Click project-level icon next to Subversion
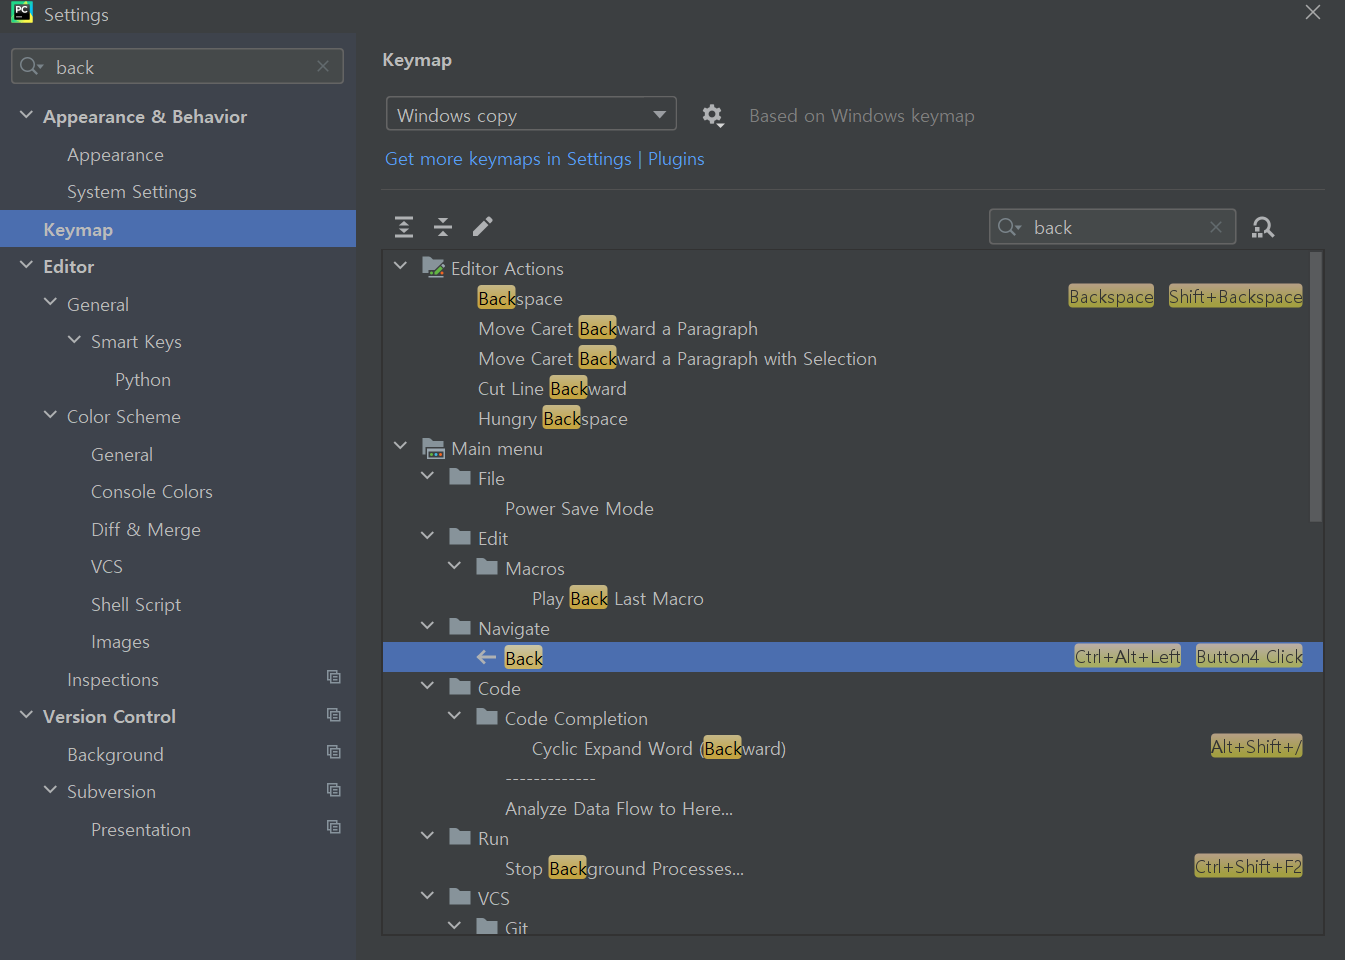The image size is (1345, 960). [x=334, y=790]
